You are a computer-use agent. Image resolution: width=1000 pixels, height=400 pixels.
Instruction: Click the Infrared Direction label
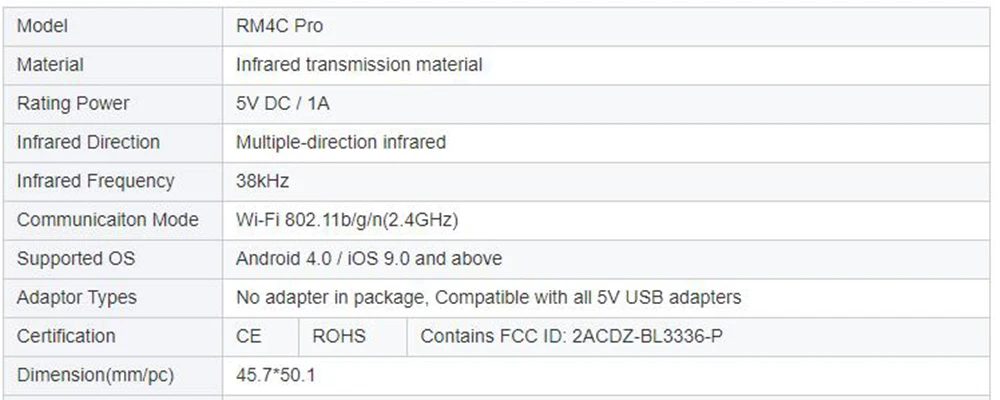coord(88,142)
